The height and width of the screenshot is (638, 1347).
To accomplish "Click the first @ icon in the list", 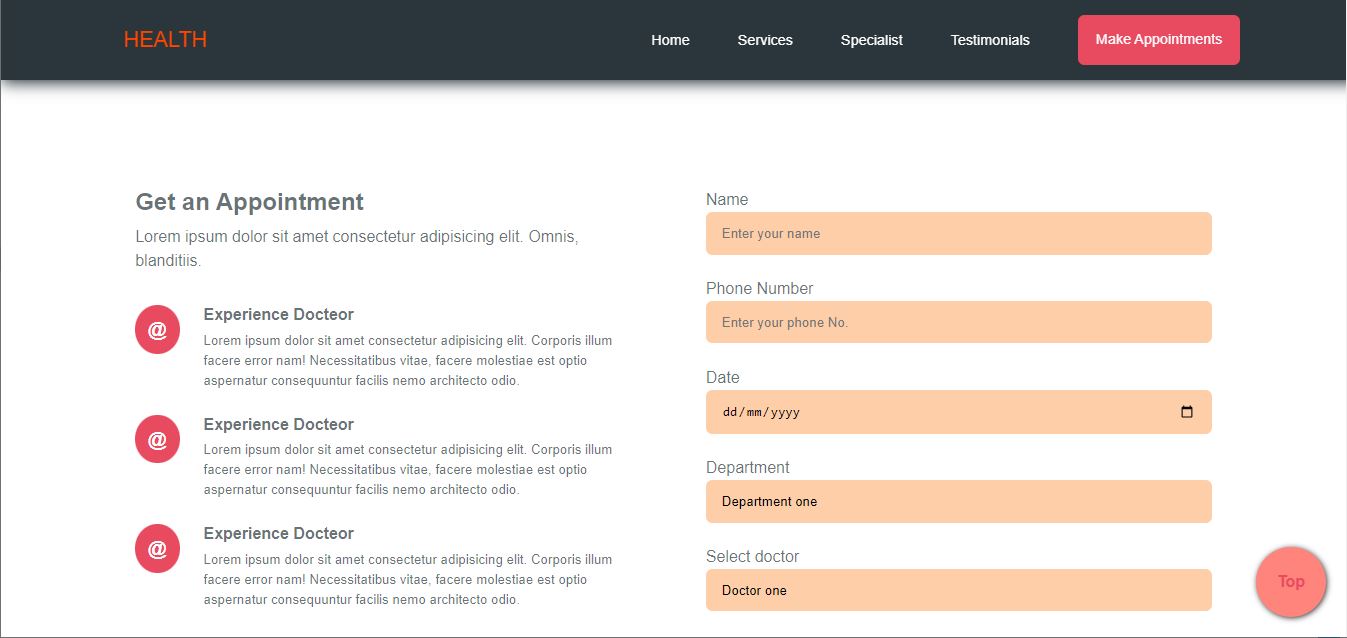I will pyautogui.click(x=157, y=330).
